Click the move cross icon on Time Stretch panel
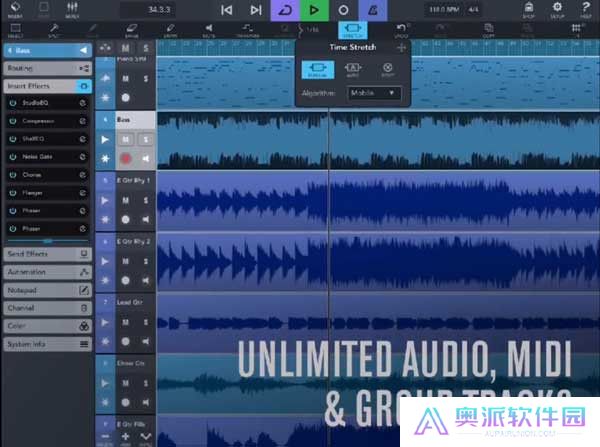Screen dimensions: 600x447 [x=401, y=47]
